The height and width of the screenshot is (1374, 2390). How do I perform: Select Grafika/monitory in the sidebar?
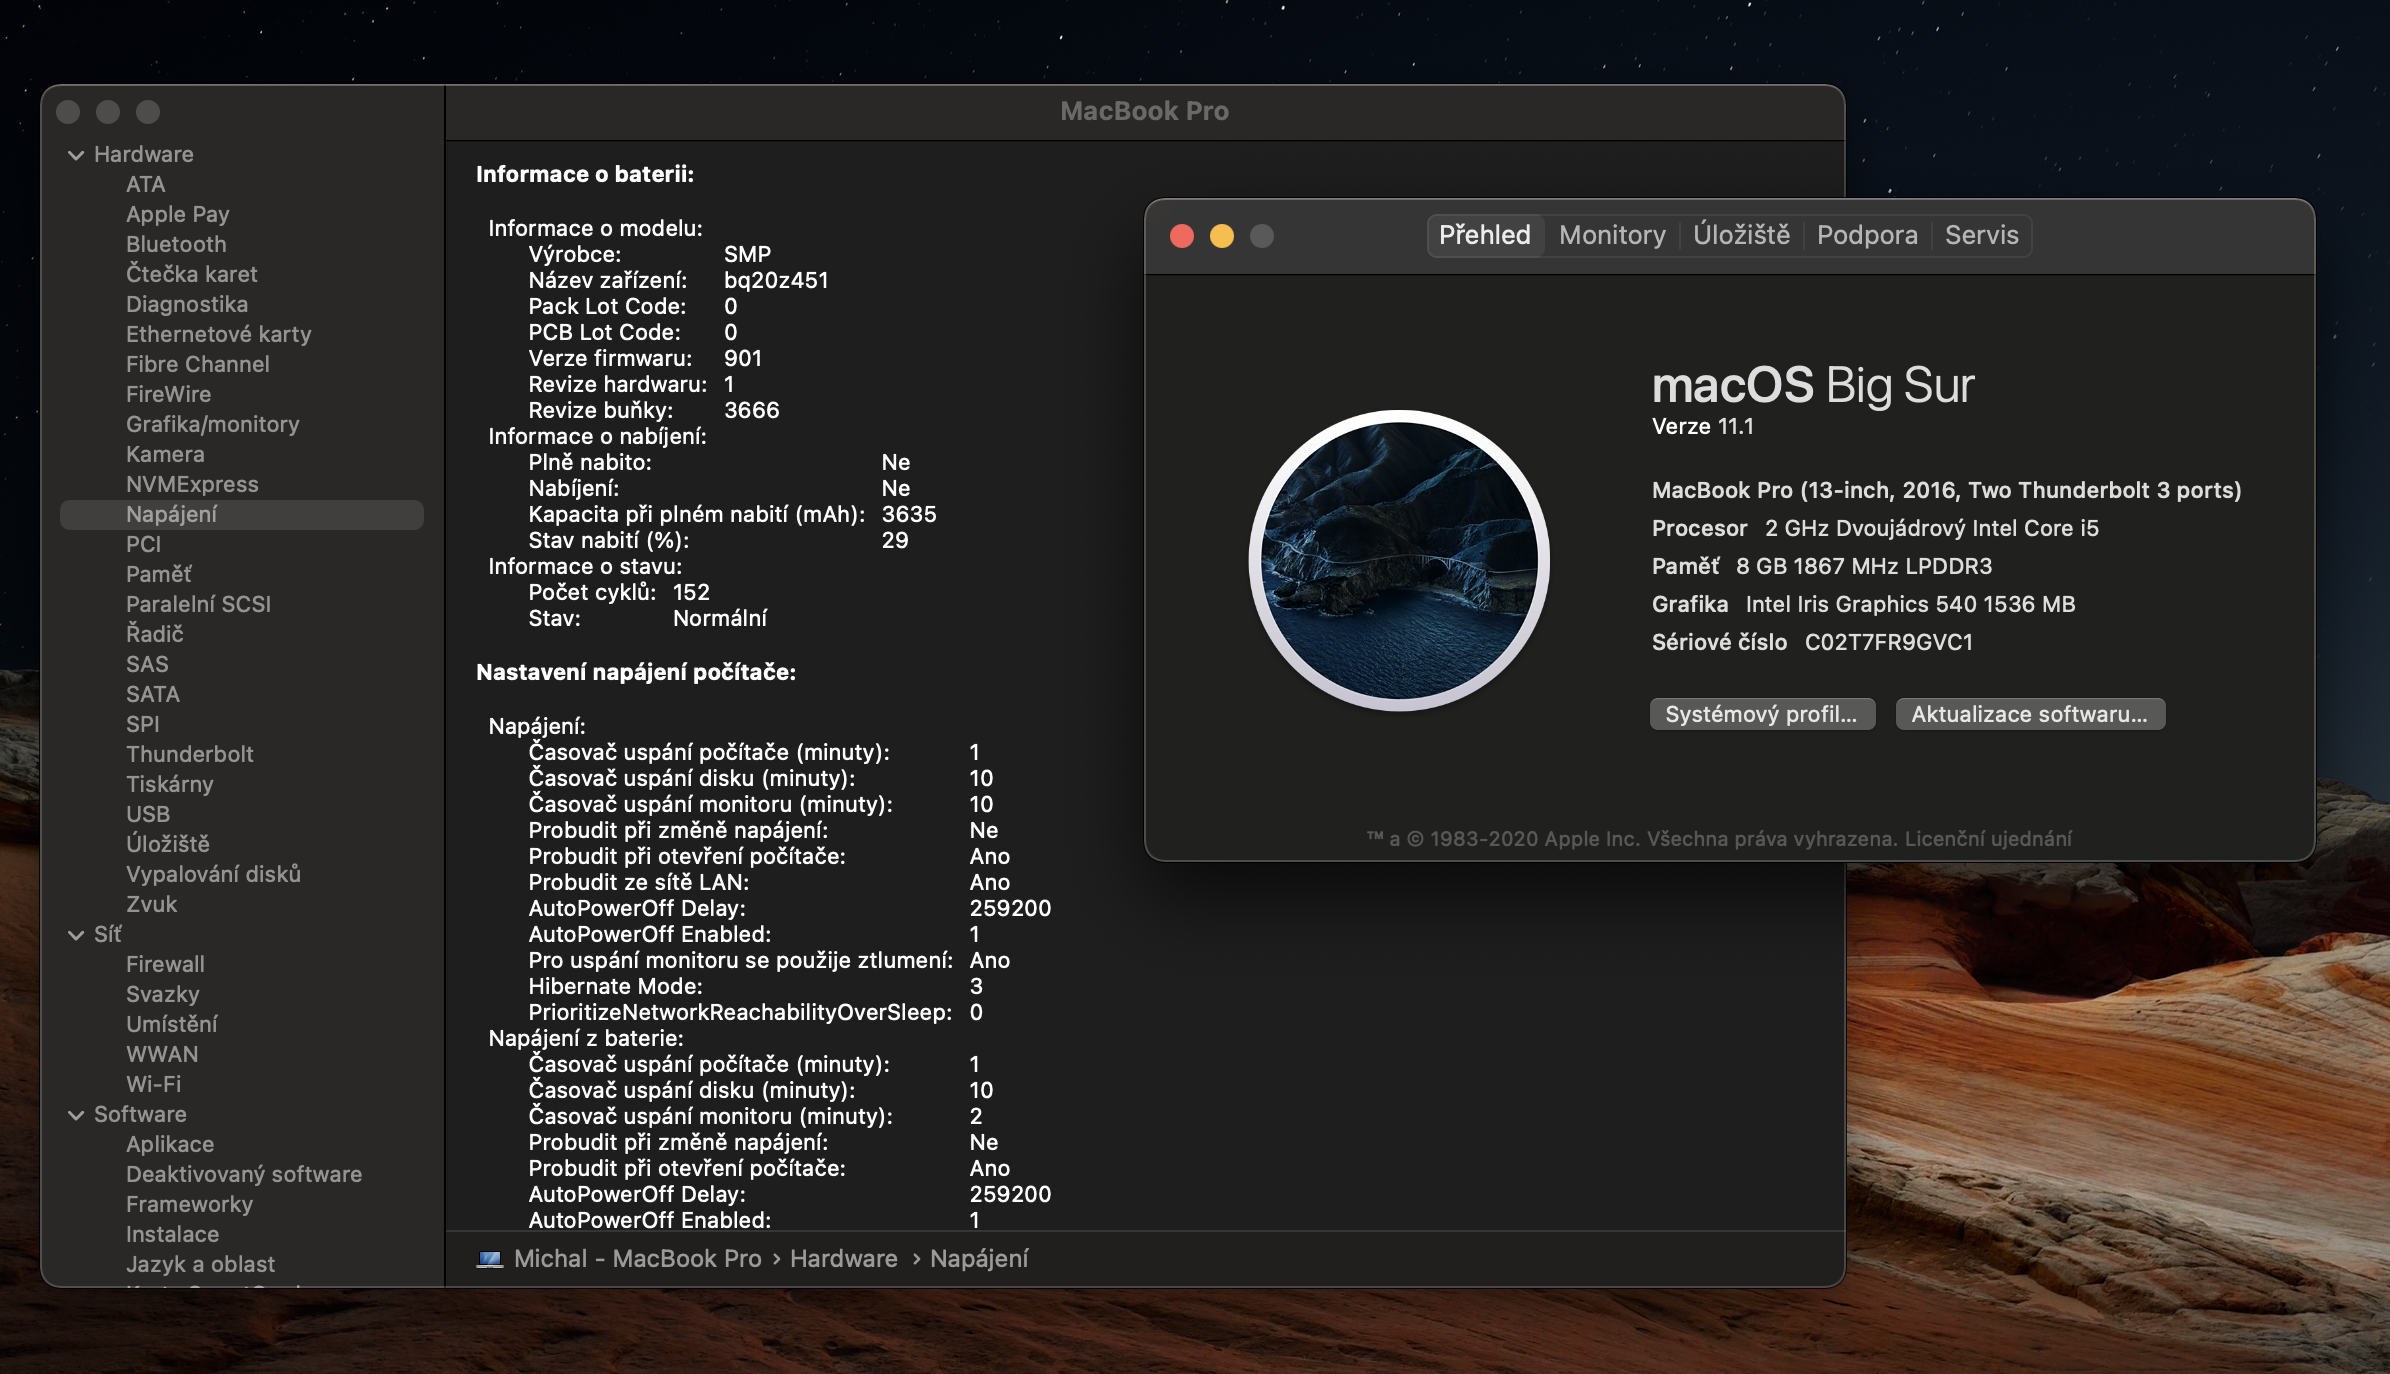click(212, 424)
